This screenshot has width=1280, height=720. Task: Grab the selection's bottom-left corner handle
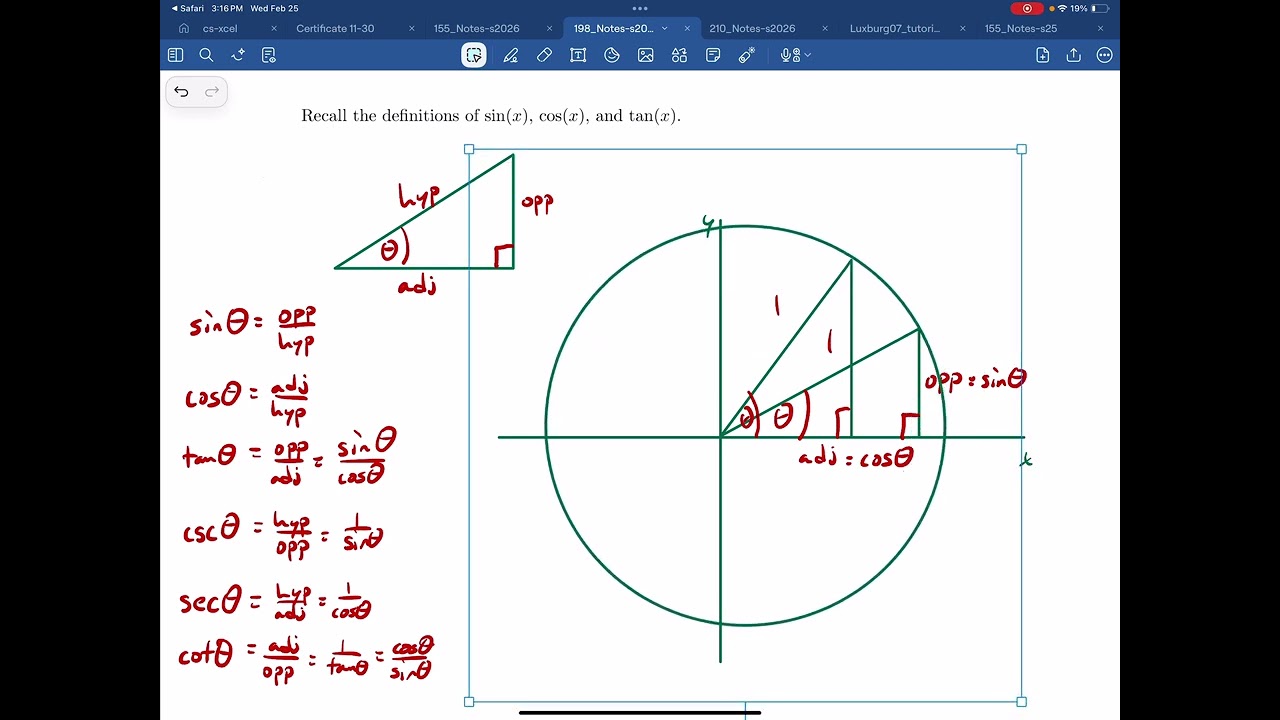pos(469,702)
